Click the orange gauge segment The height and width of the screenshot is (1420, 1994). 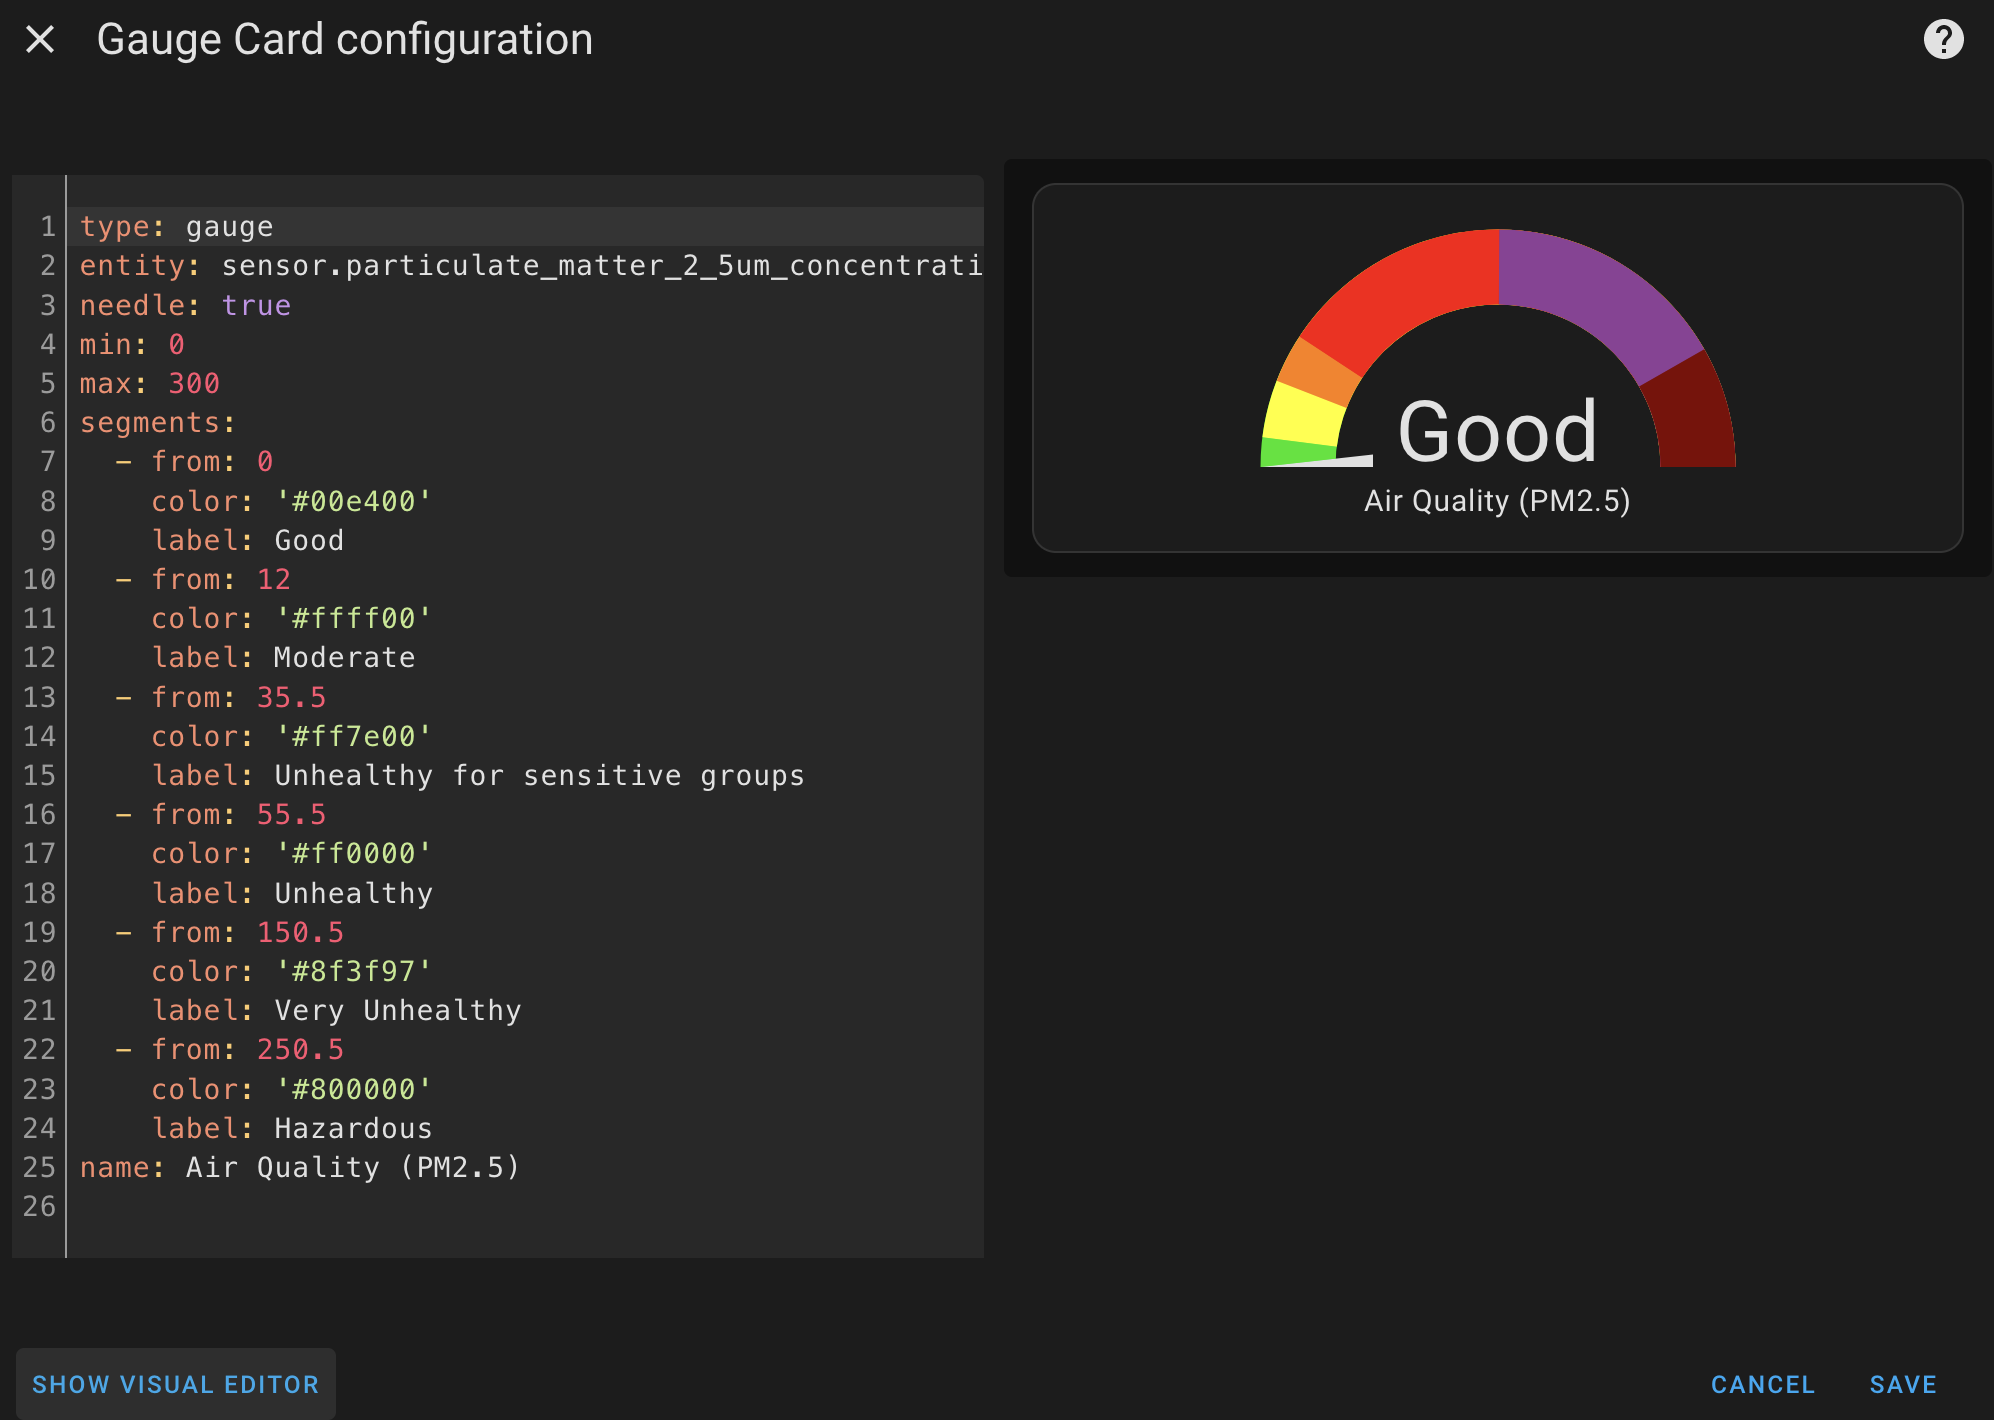(1322, 372)
